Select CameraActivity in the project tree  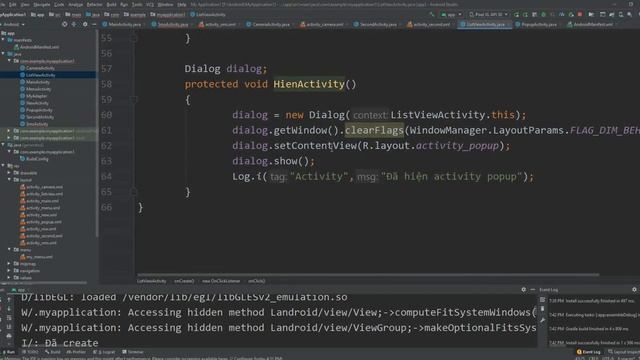[40, 68]
